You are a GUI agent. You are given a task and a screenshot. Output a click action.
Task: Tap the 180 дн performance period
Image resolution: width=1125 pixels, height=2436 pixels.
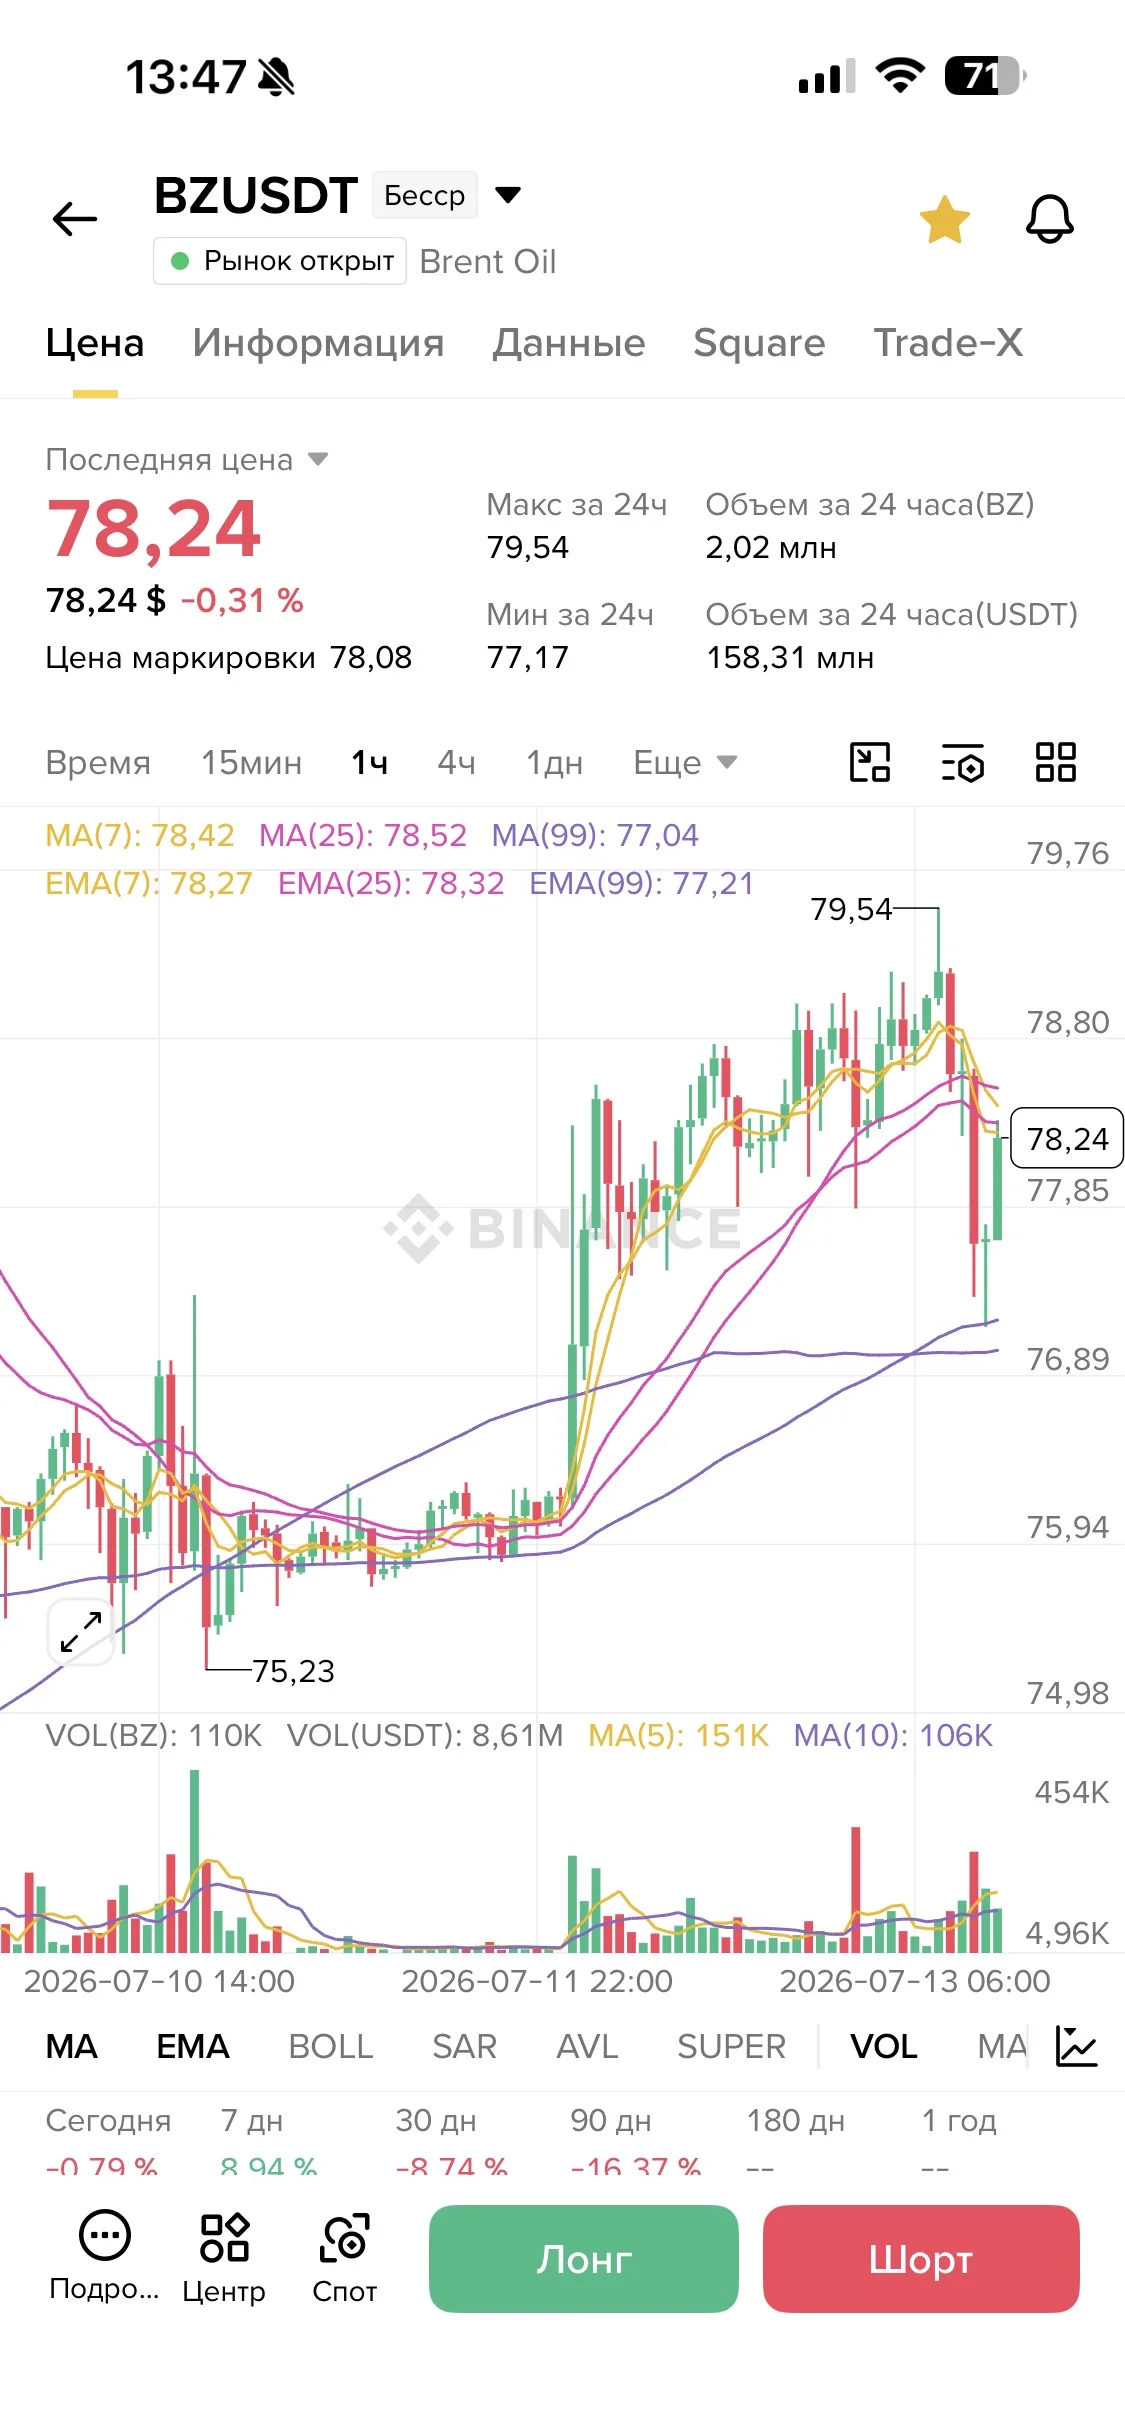coord(796,2120)
